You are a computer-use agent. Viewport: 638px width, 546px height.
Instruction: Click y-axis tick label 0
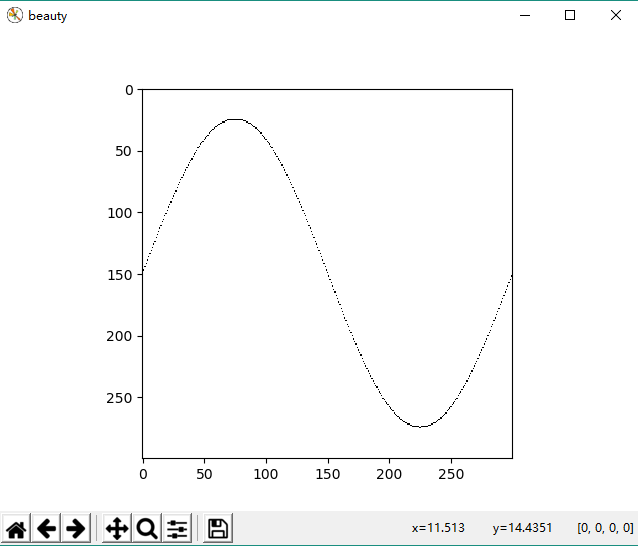click(x=129, y=90)
